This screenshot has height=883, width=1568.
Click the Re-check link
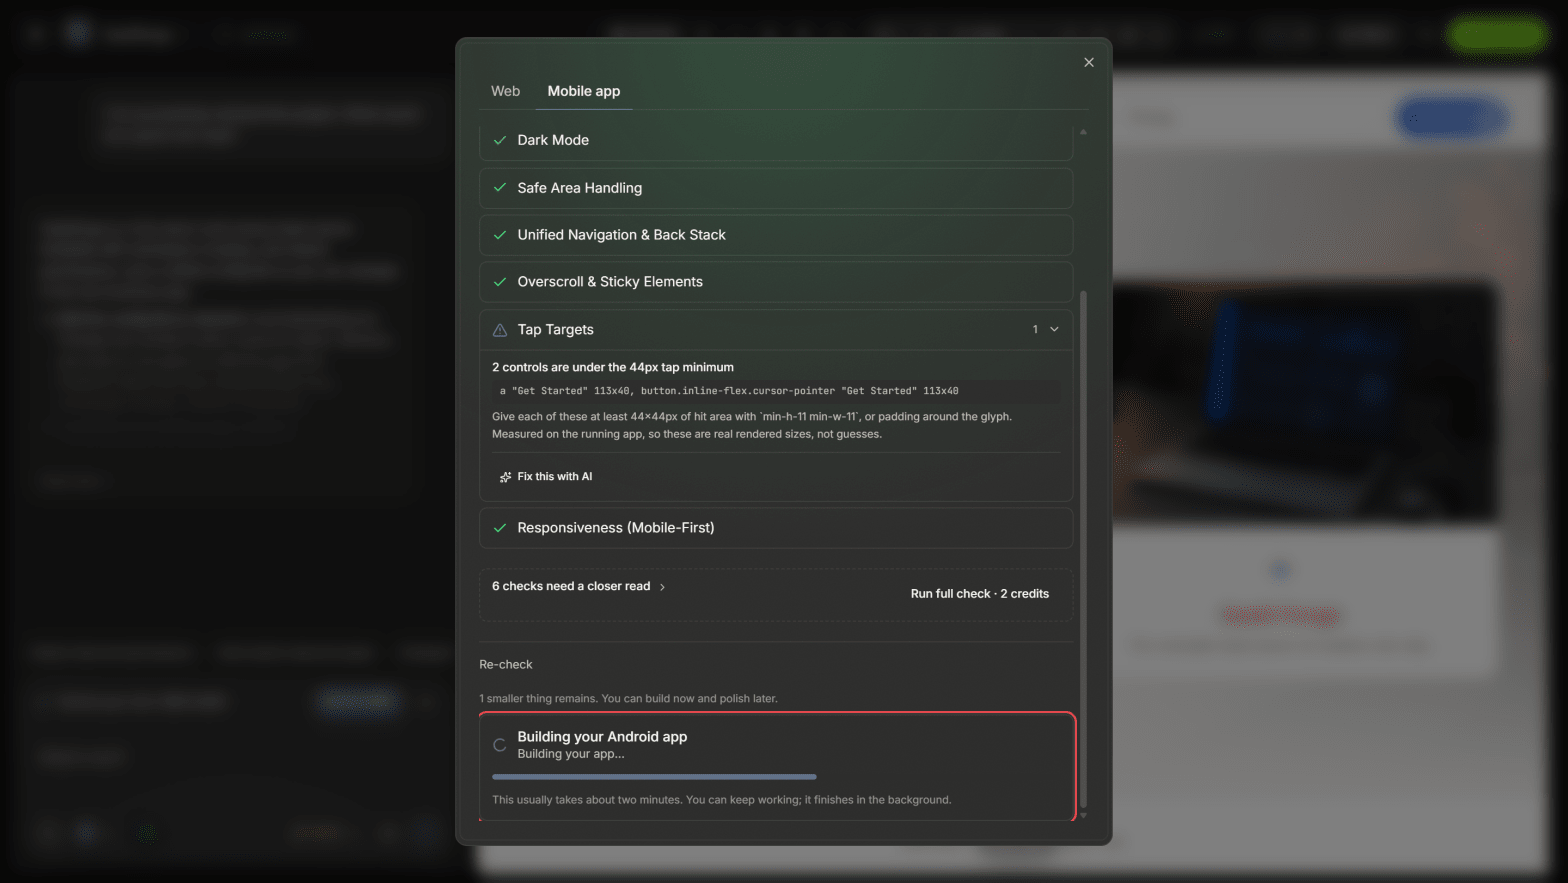coord(506,665)
